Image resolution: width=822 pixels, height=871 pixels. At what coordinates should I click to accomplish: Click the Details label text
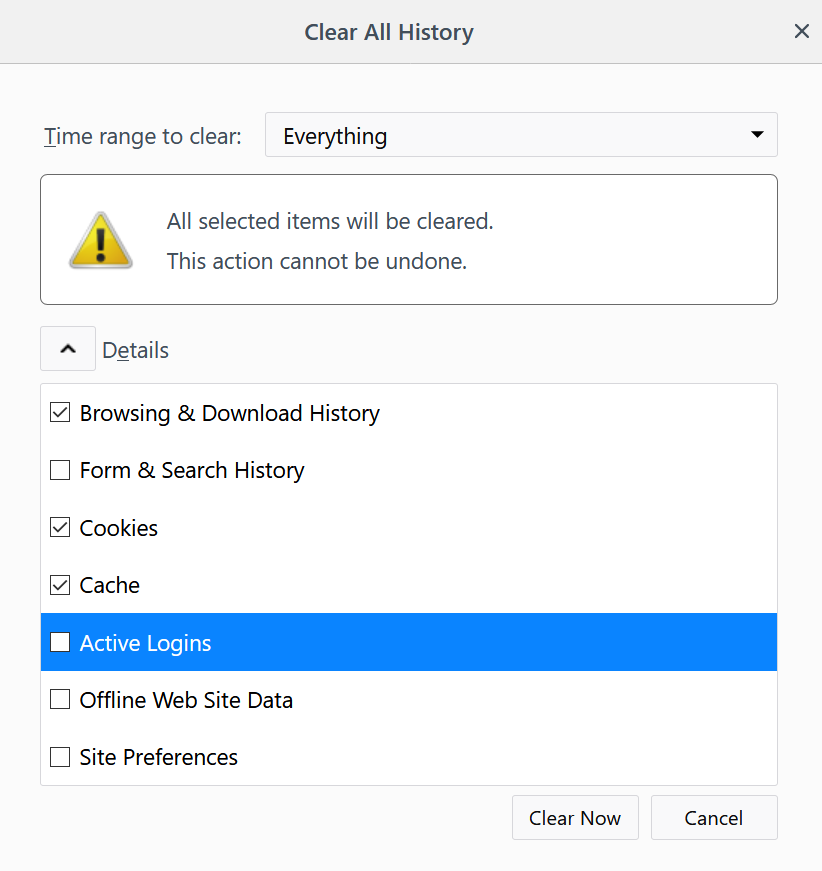136,350
